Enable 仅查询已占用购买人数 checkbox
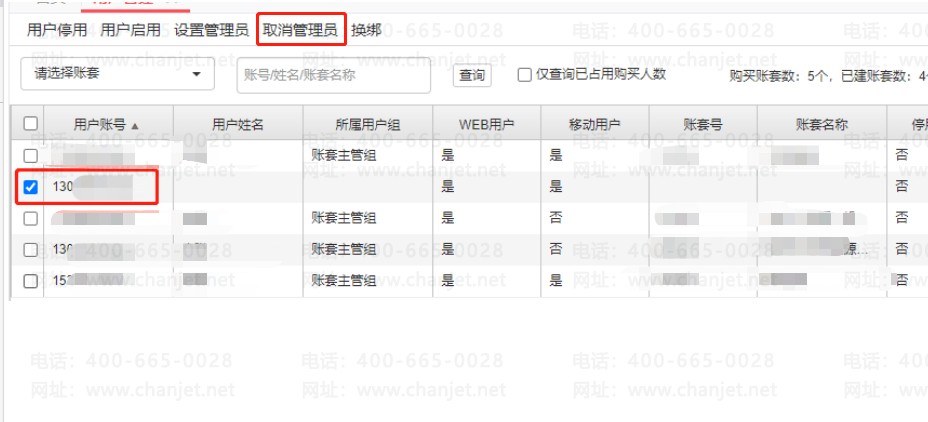Viewport: 928px width, 422px height. click(524, 74)
